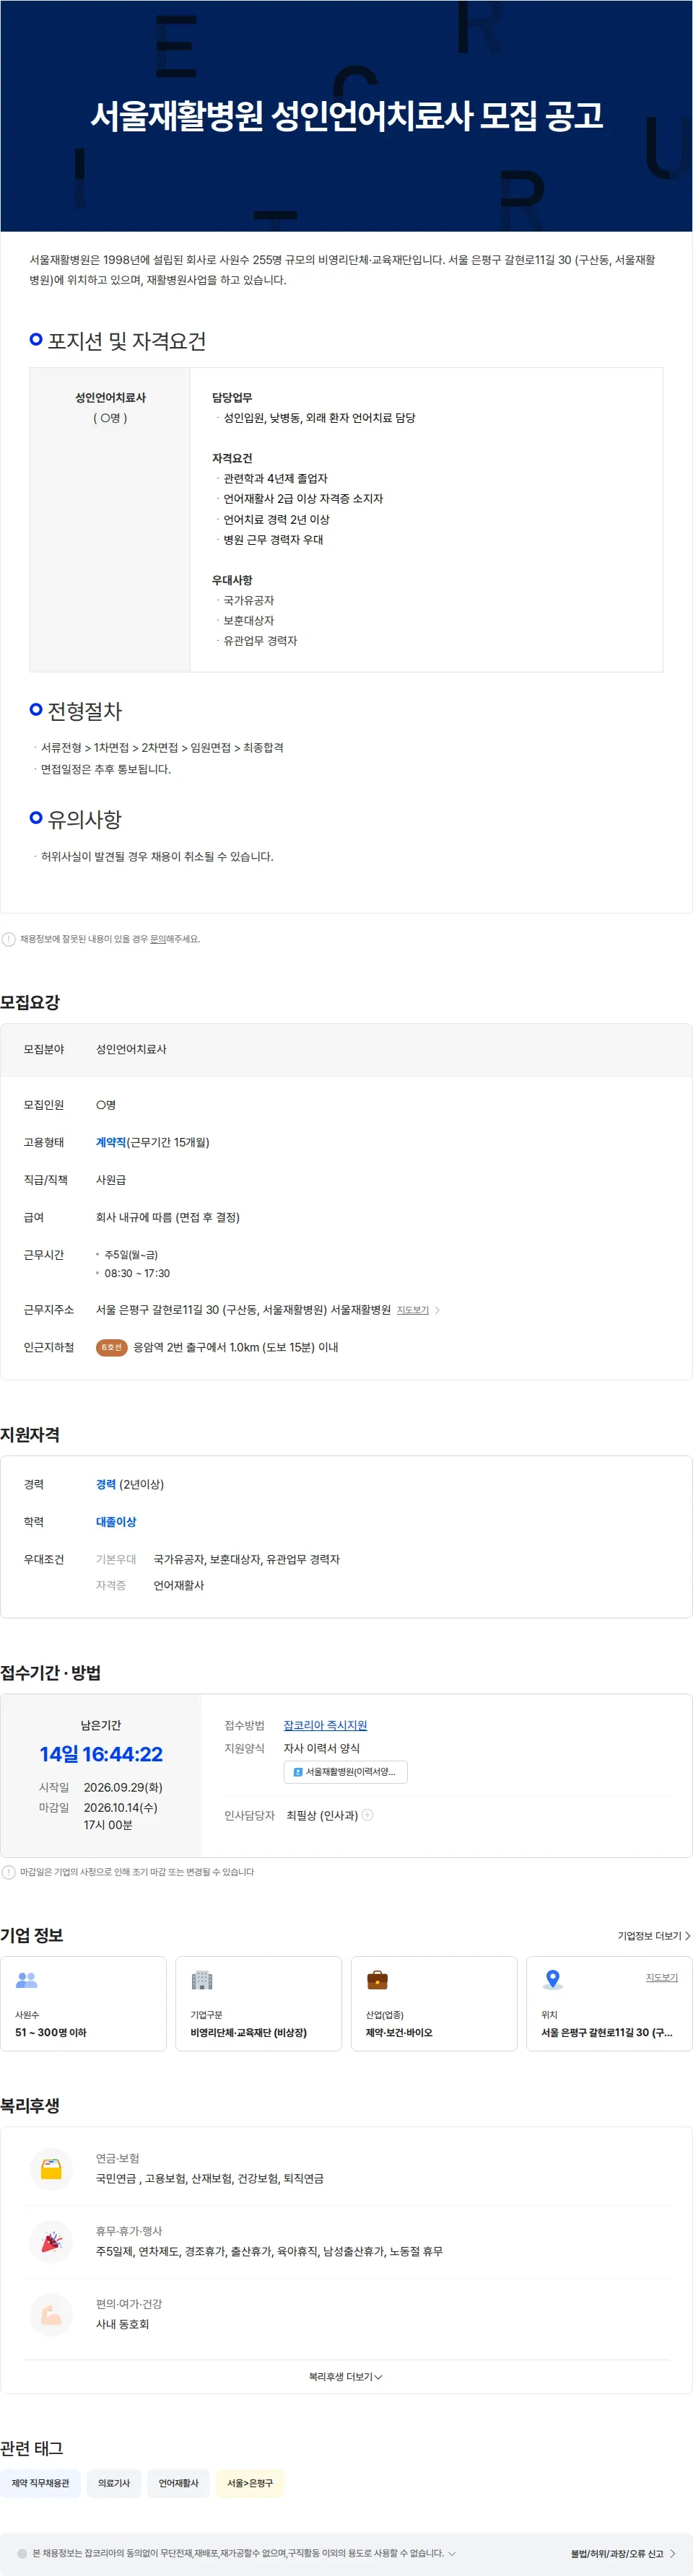Select the 제약 직무채용관 tag
693x2576 pixels.
coord(41,2483)
